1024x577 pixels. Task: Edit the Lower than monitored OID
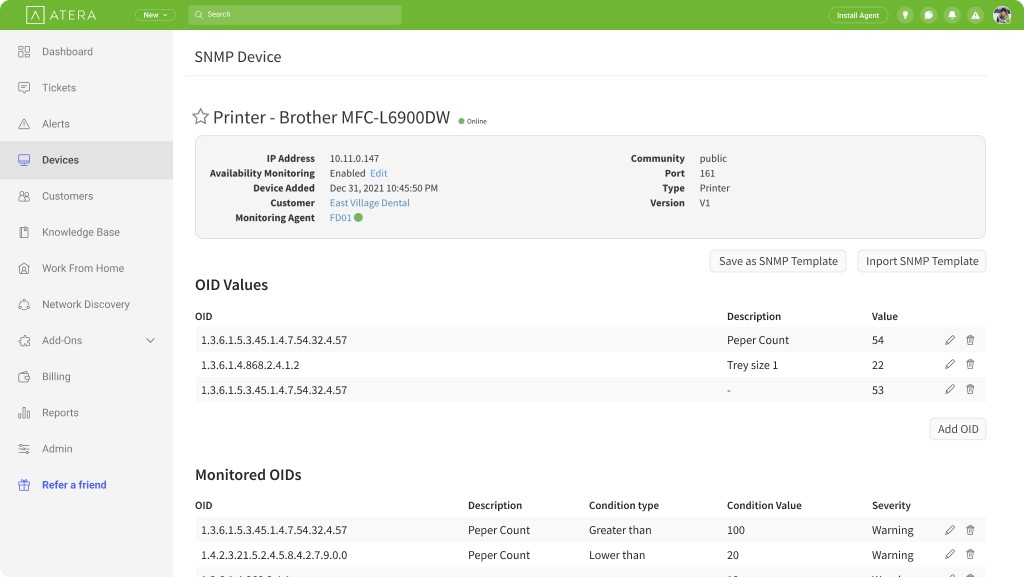pyautogui.click(x=950, y=554)
